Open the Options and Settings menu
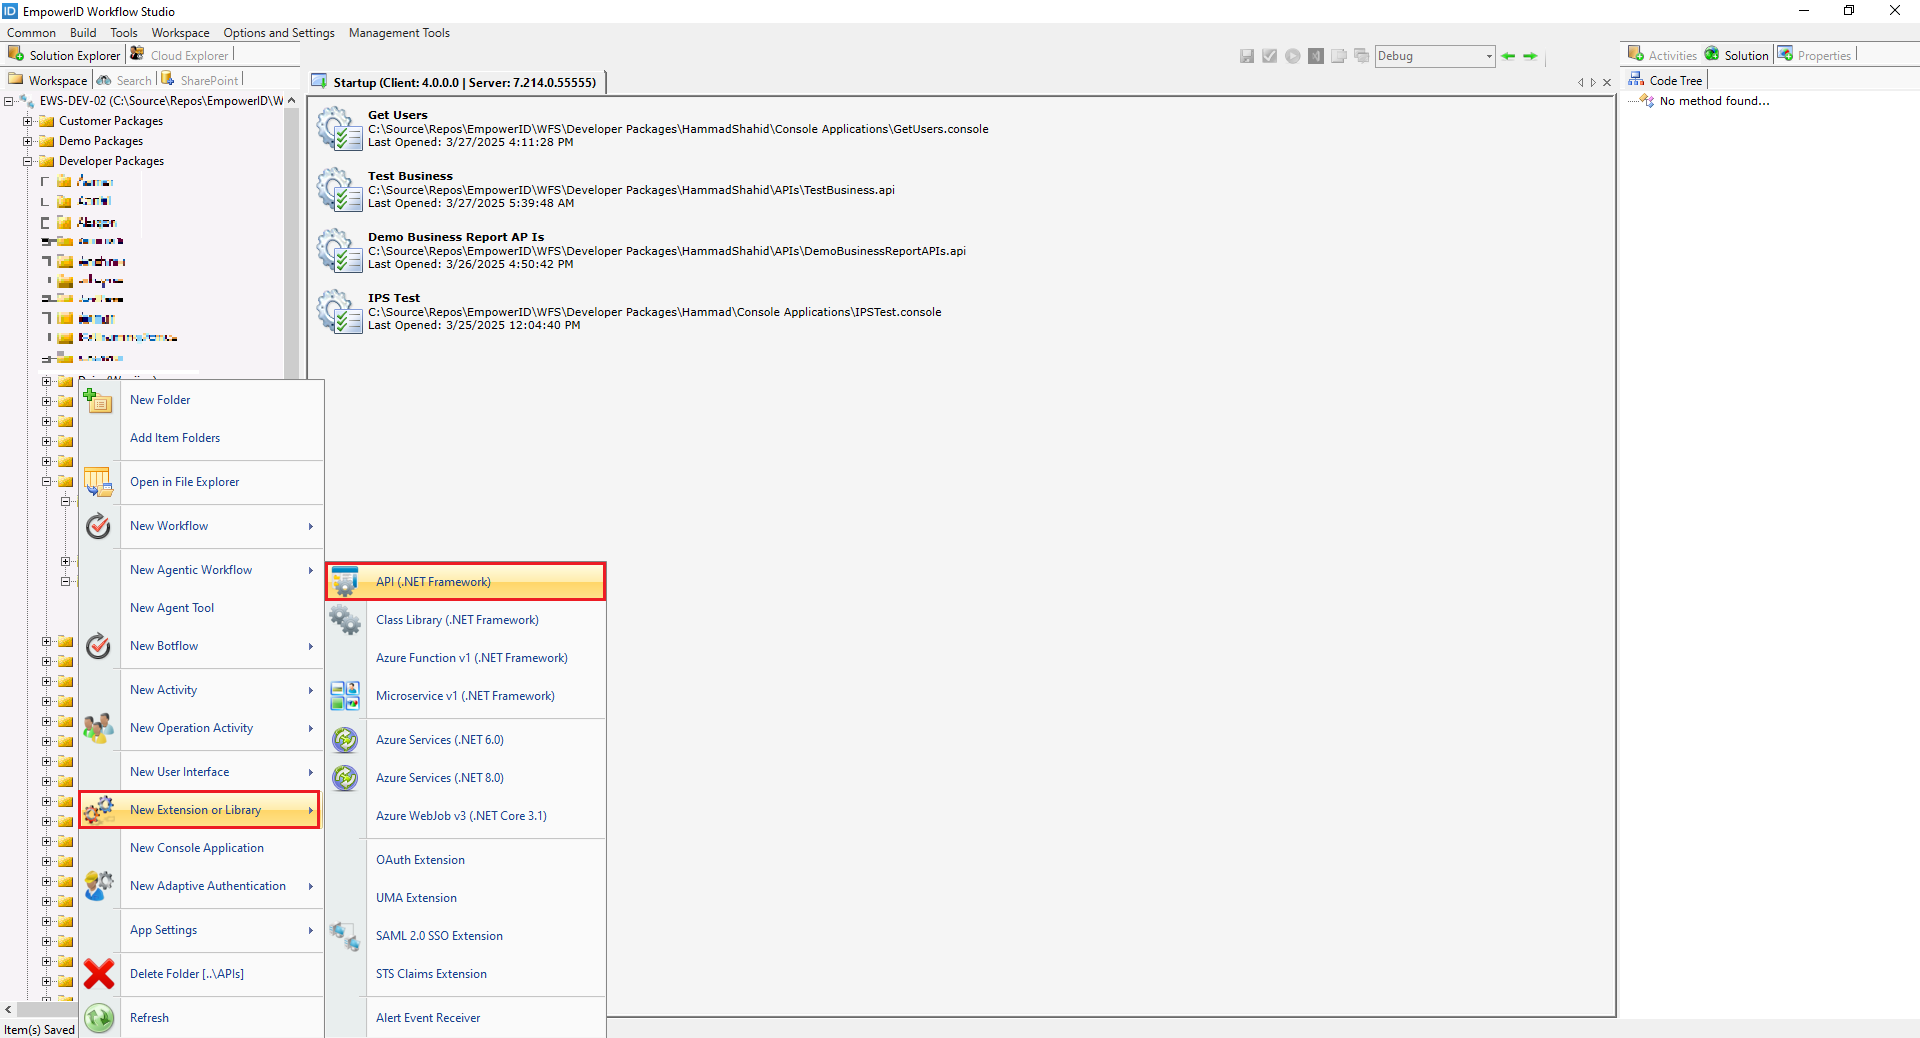The image size is (1920, 1038). pyautogui.click(x=279, y=33)
